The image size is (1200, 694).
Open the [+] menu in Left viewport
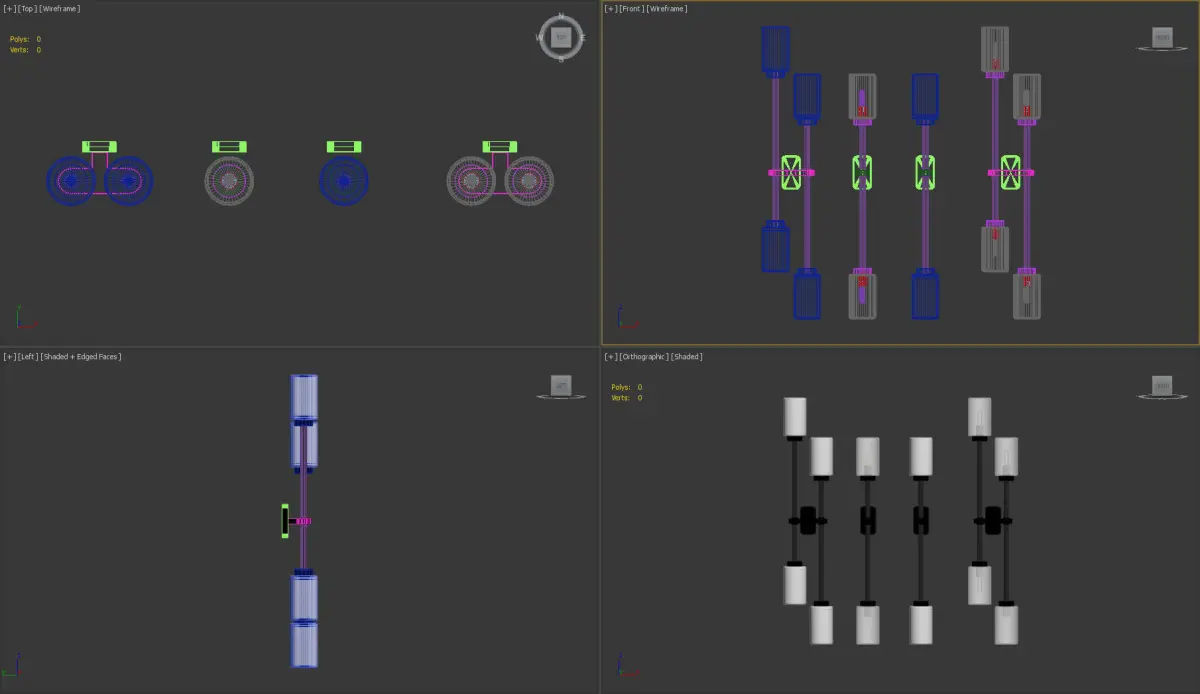tap(9, 357)
